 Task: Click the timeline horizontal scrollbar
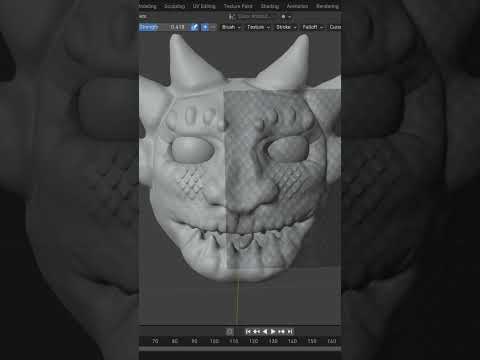(240, 349)
